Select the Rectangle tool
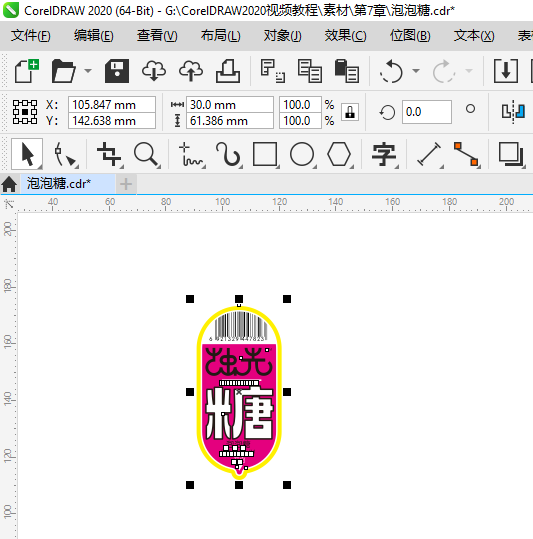The image size is (533, 539). click(x=265, y=154)
